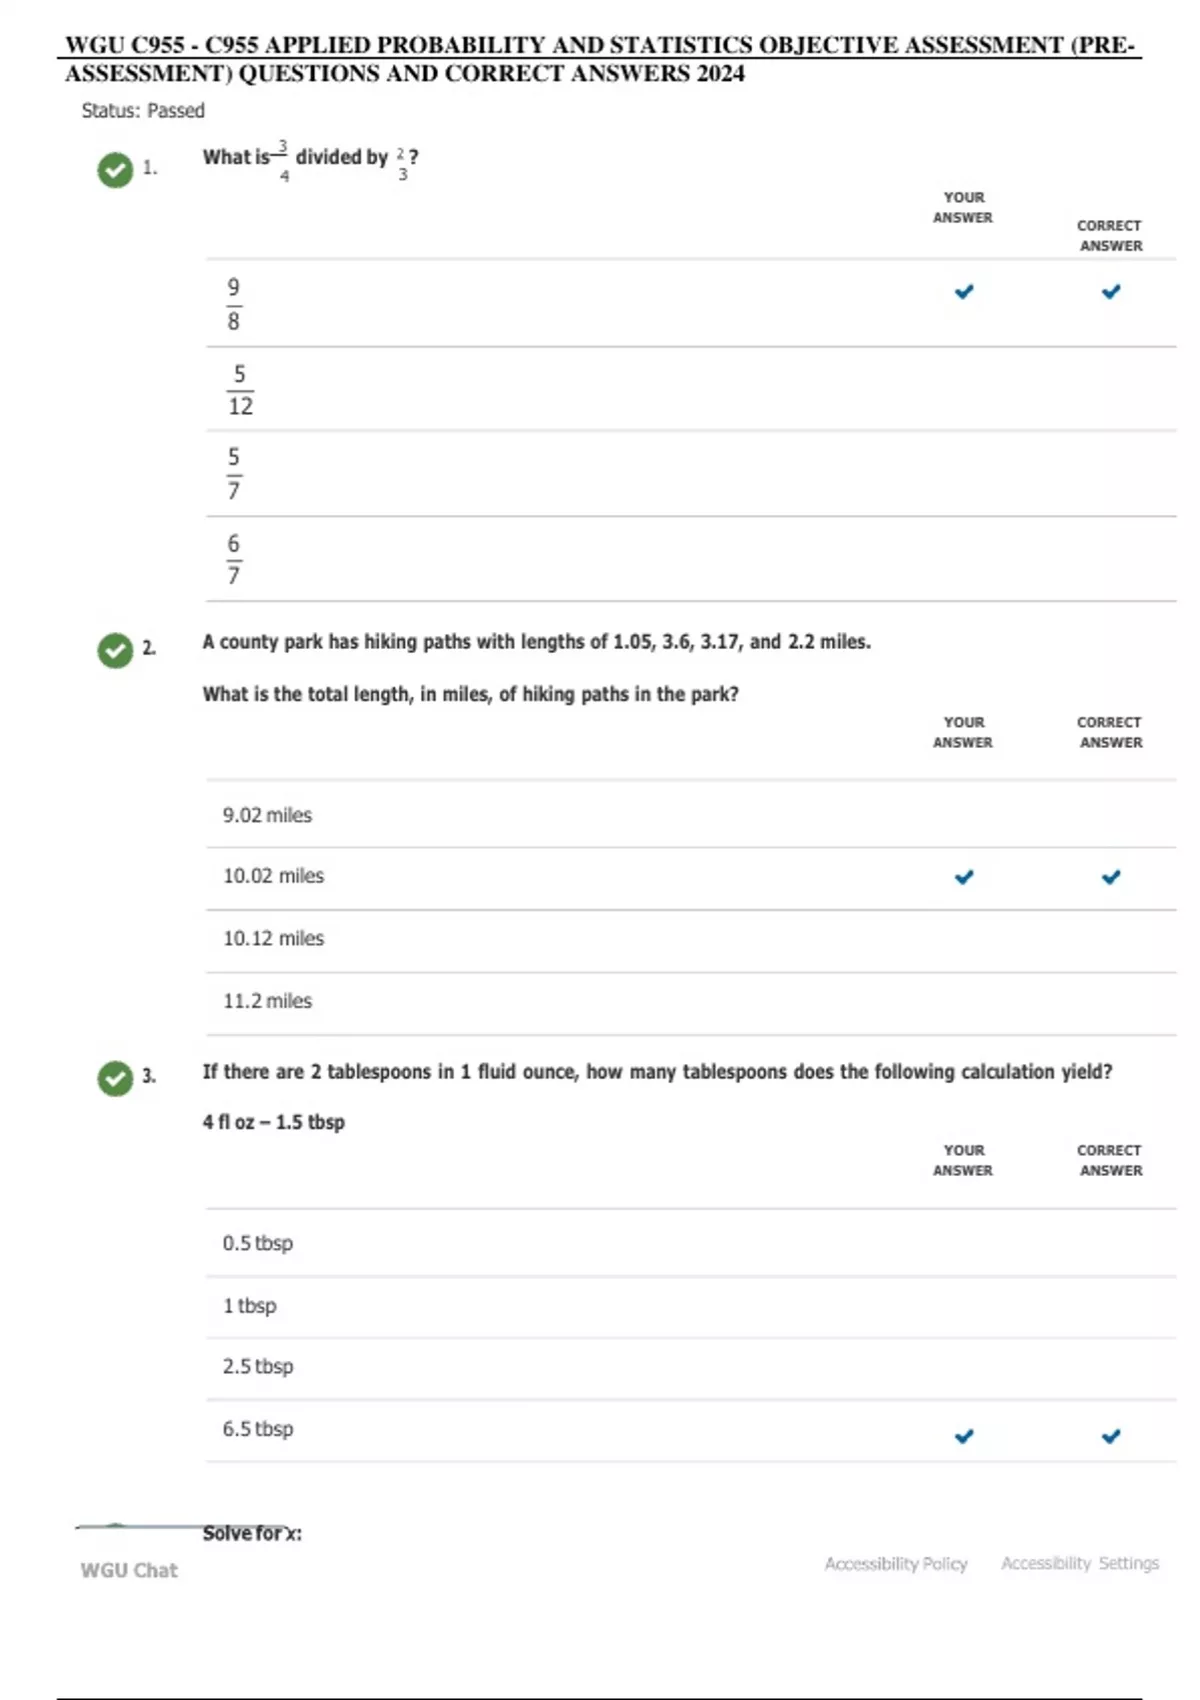Screen dimensions: 1200x1700
Task: Click Your Answer checkmark for 6.5 tbsp
Action: (x=964, y=1436)
